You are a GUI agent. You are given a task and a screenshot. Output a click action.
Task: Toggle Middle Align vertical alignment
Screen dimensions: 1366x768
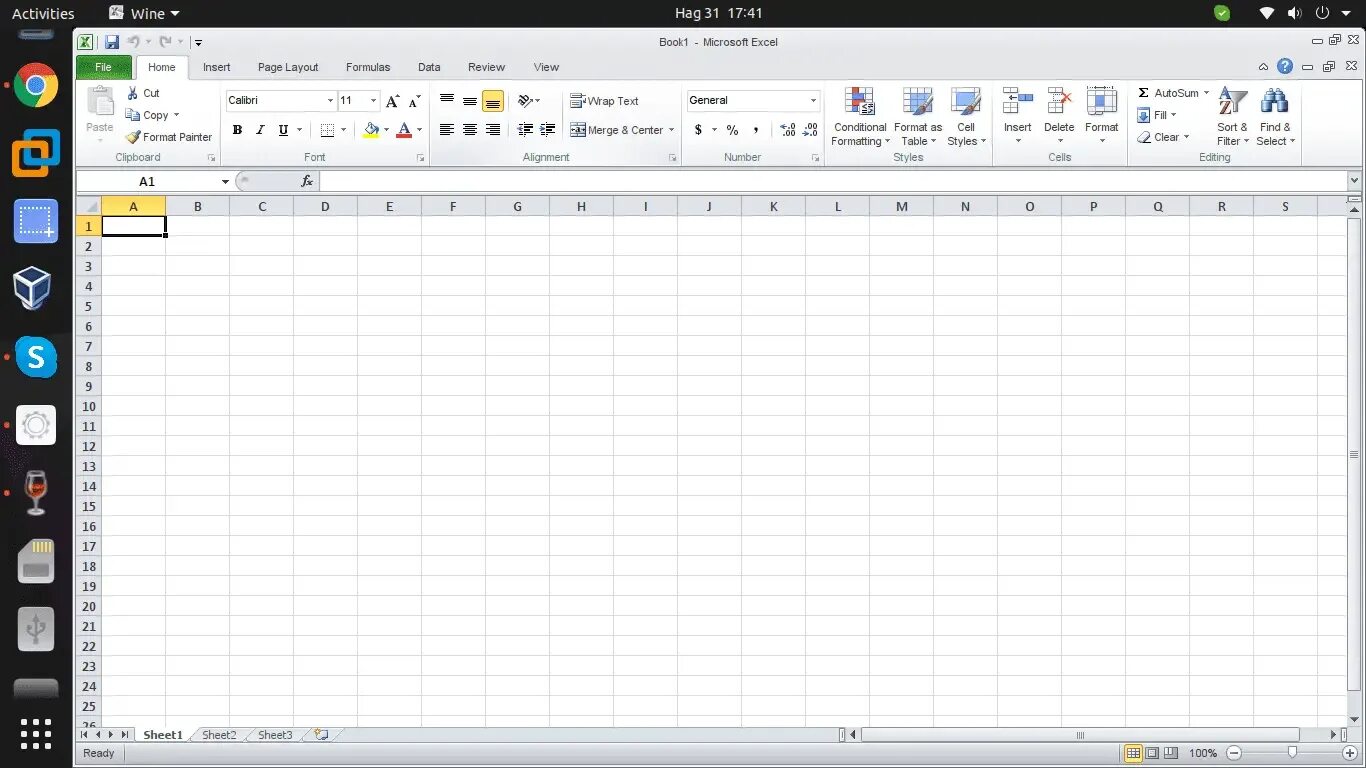(x=470, y=101)
